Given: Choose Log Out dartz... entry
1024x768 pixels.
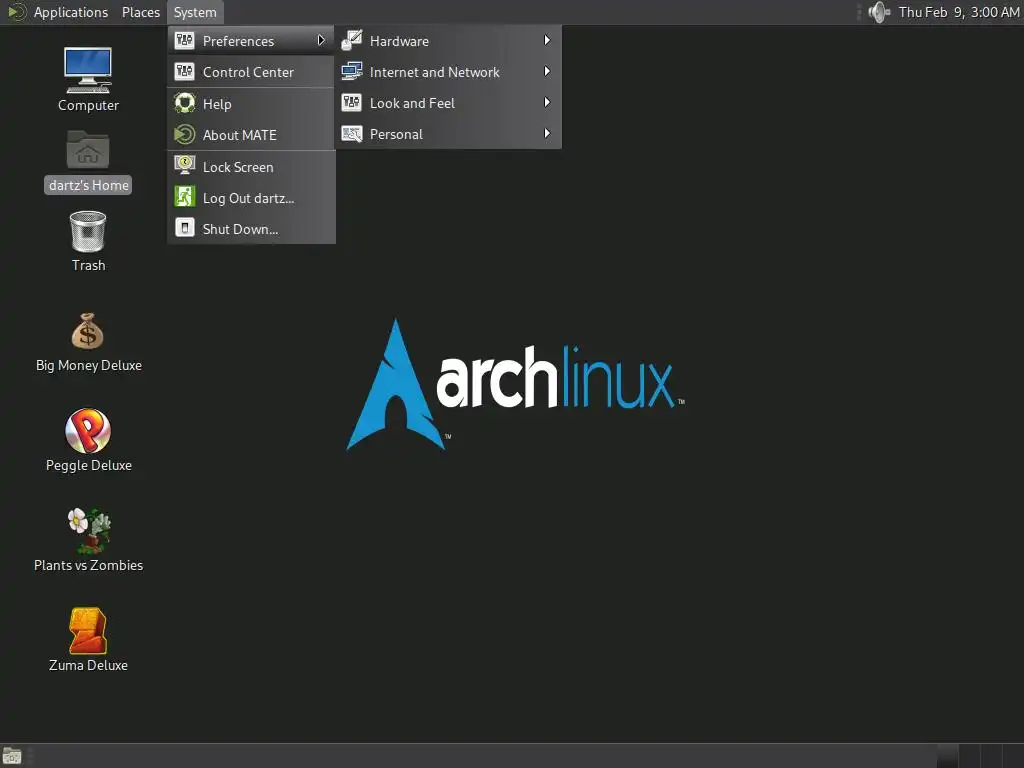Looking at the screenshot, I should [x=251, y=198].
